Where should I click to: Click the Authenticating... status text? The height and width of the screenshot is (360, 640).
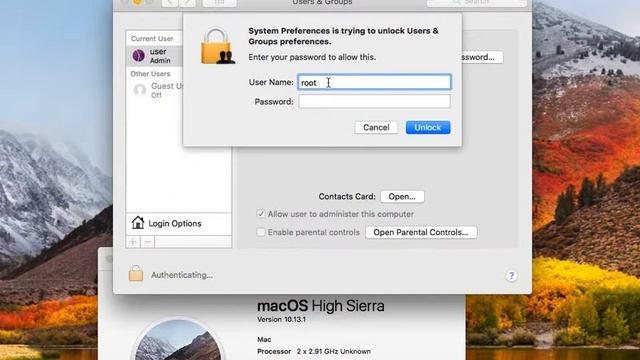[182, 275]
